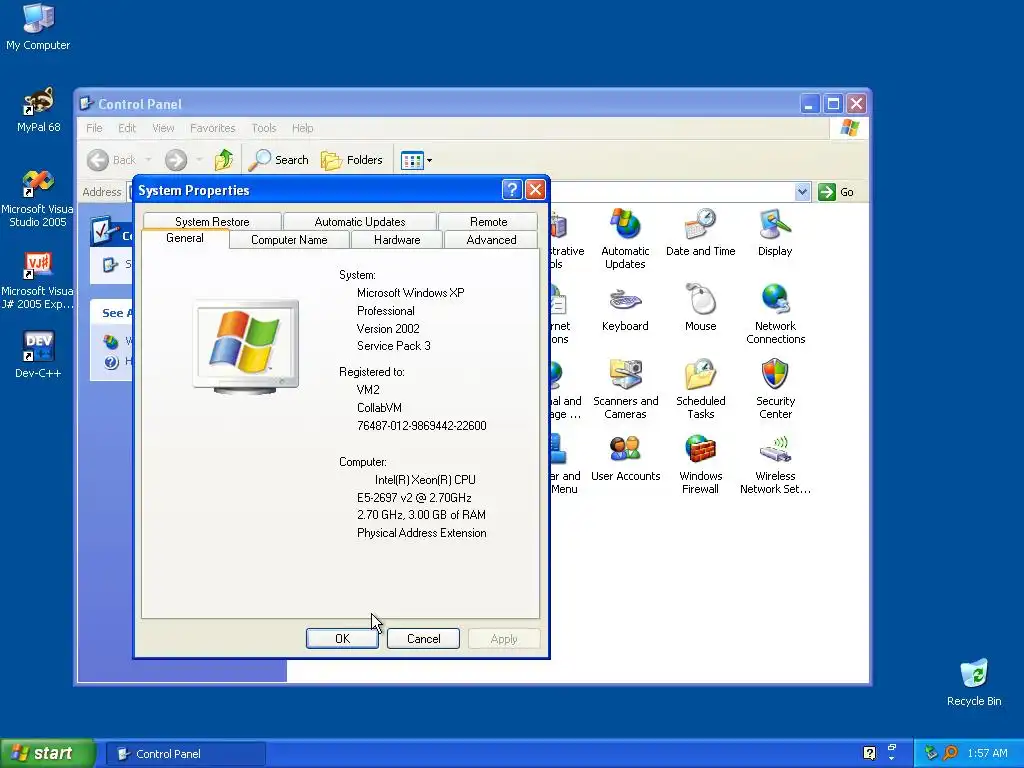Click the help question mark in System Properties
Image resolution: width=1024 pixels, height=768 pixels.
(512, 190)
